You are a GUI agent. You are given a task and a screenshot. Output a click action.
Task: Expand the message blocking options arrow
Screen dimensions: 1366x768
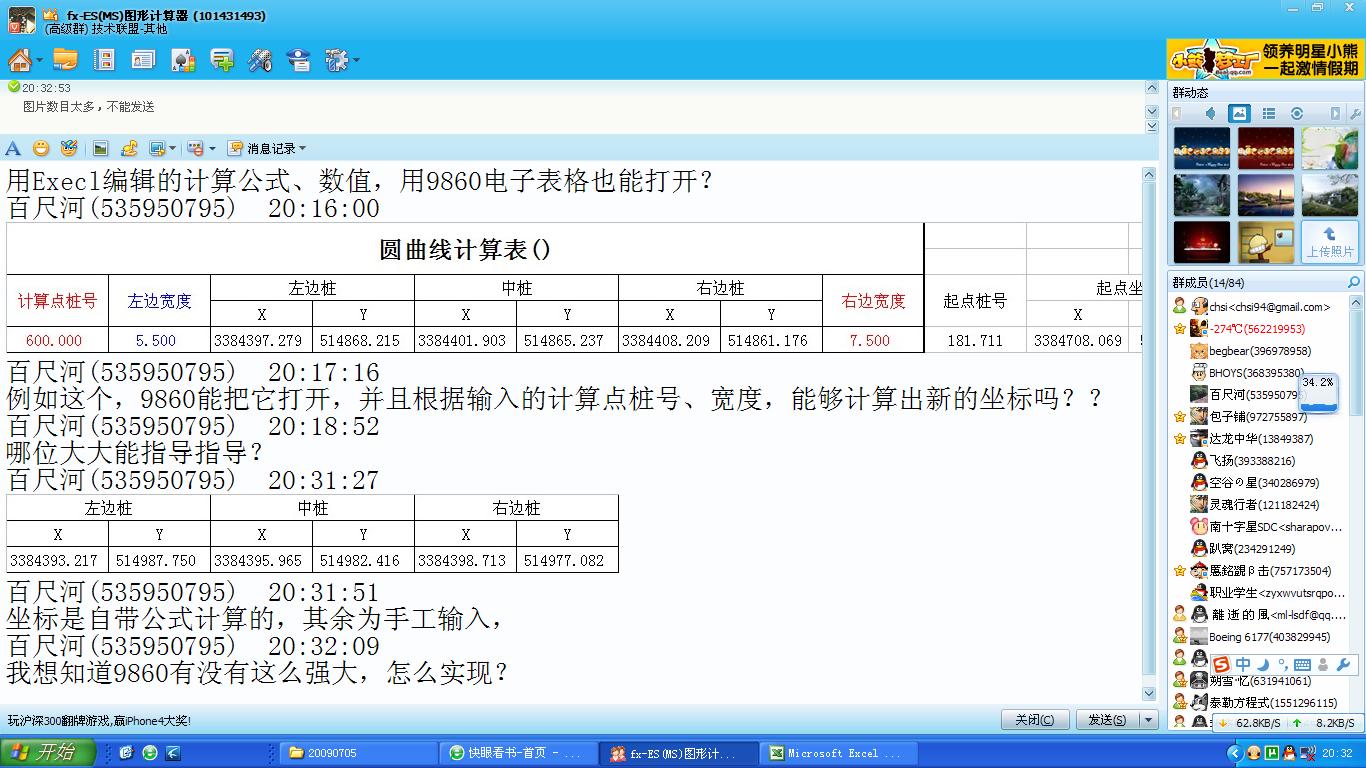pyautogui.click(x=211, y=149)
